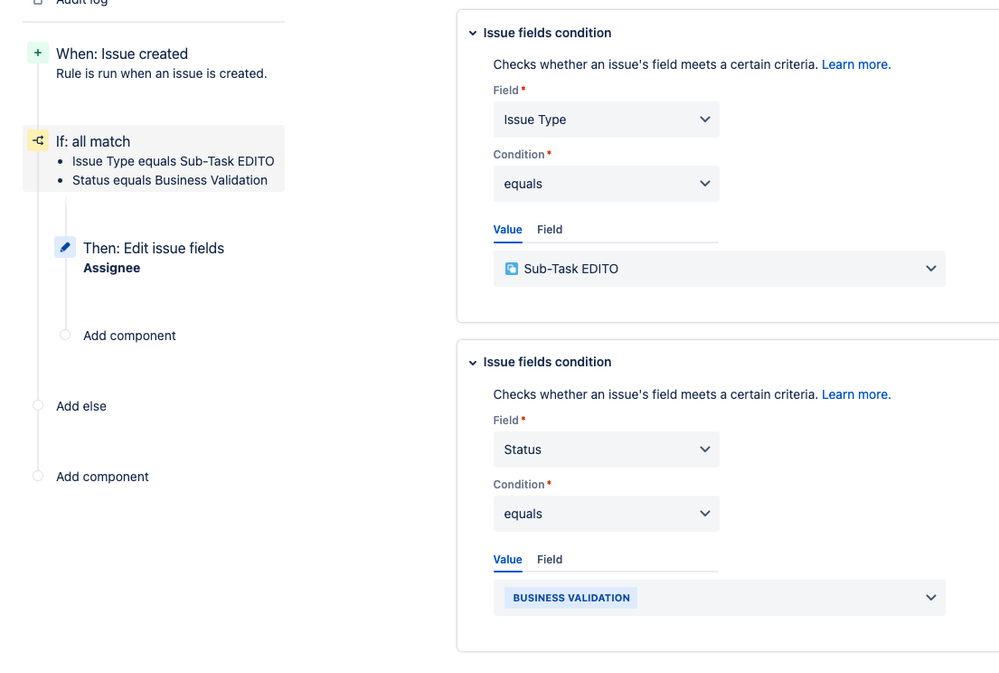The width and height of the screenshot is (999, 673).
Task: Open Learn more link in first condition
Action: pos(856,65)
